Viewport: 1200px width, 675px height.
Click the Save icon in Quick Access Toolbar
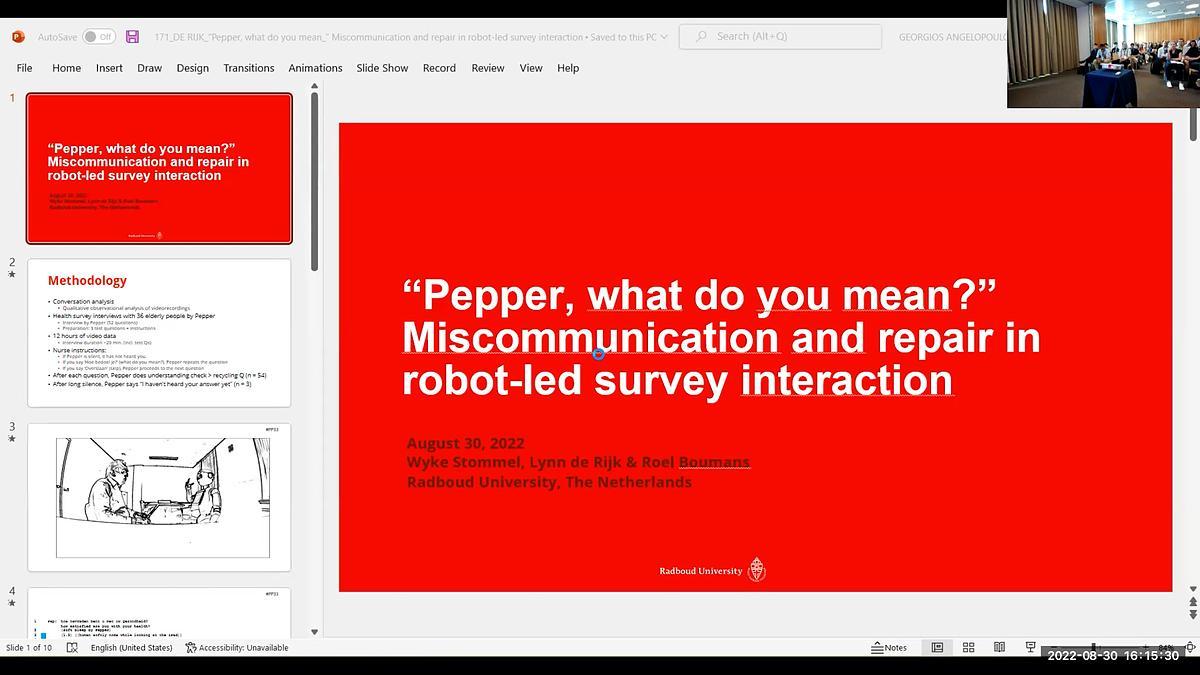click(x=132, y=36)
